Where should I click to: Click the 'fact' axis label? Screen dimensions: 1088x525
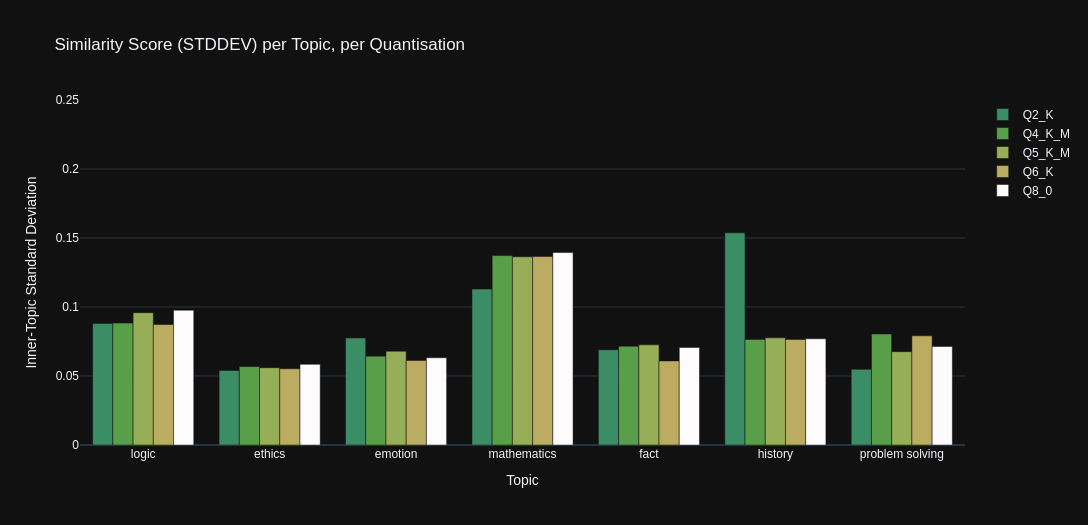pyautogui.click(x=649, y=454)
